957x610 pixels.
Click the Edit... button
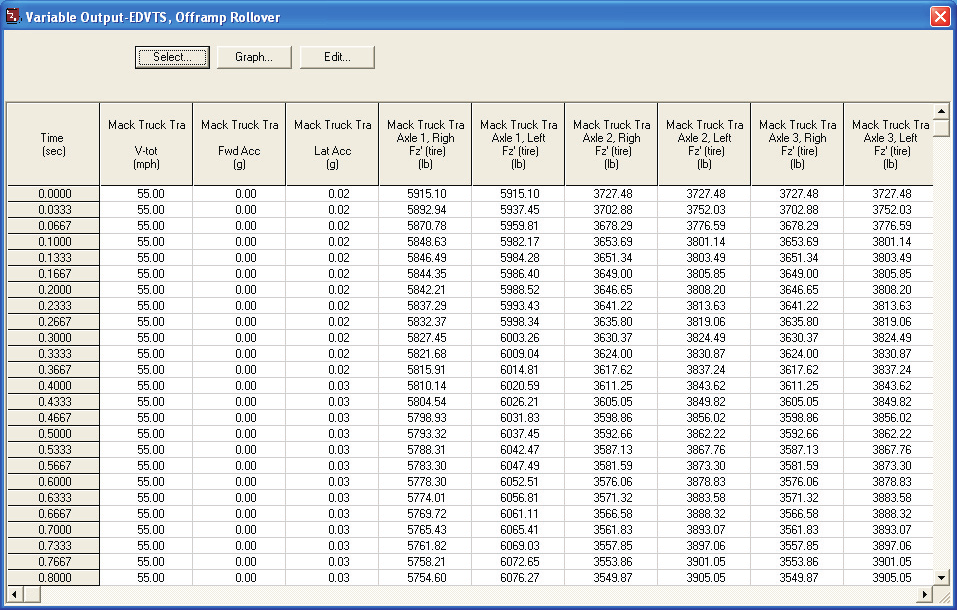(337, 57)
